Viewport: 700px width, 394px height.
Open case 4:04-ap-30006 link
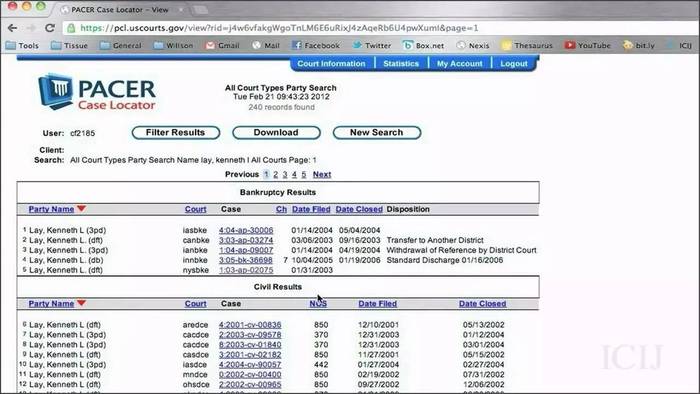246,230
